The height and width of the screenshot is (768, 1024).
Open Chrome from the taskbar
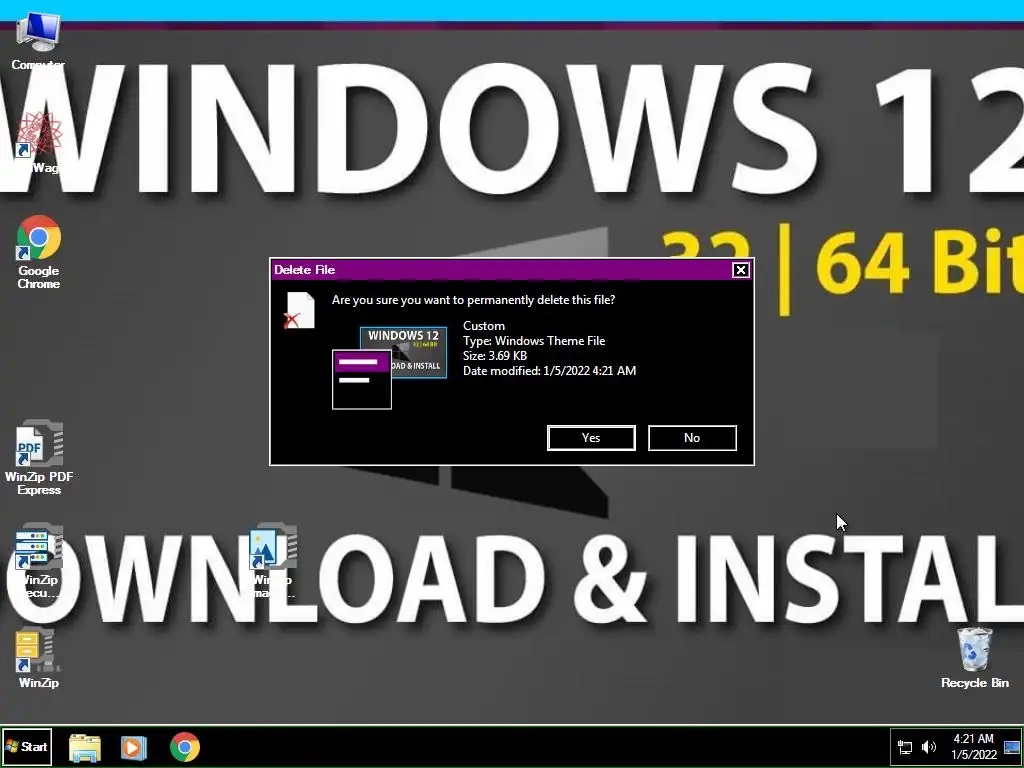click(x=185, y=747)
